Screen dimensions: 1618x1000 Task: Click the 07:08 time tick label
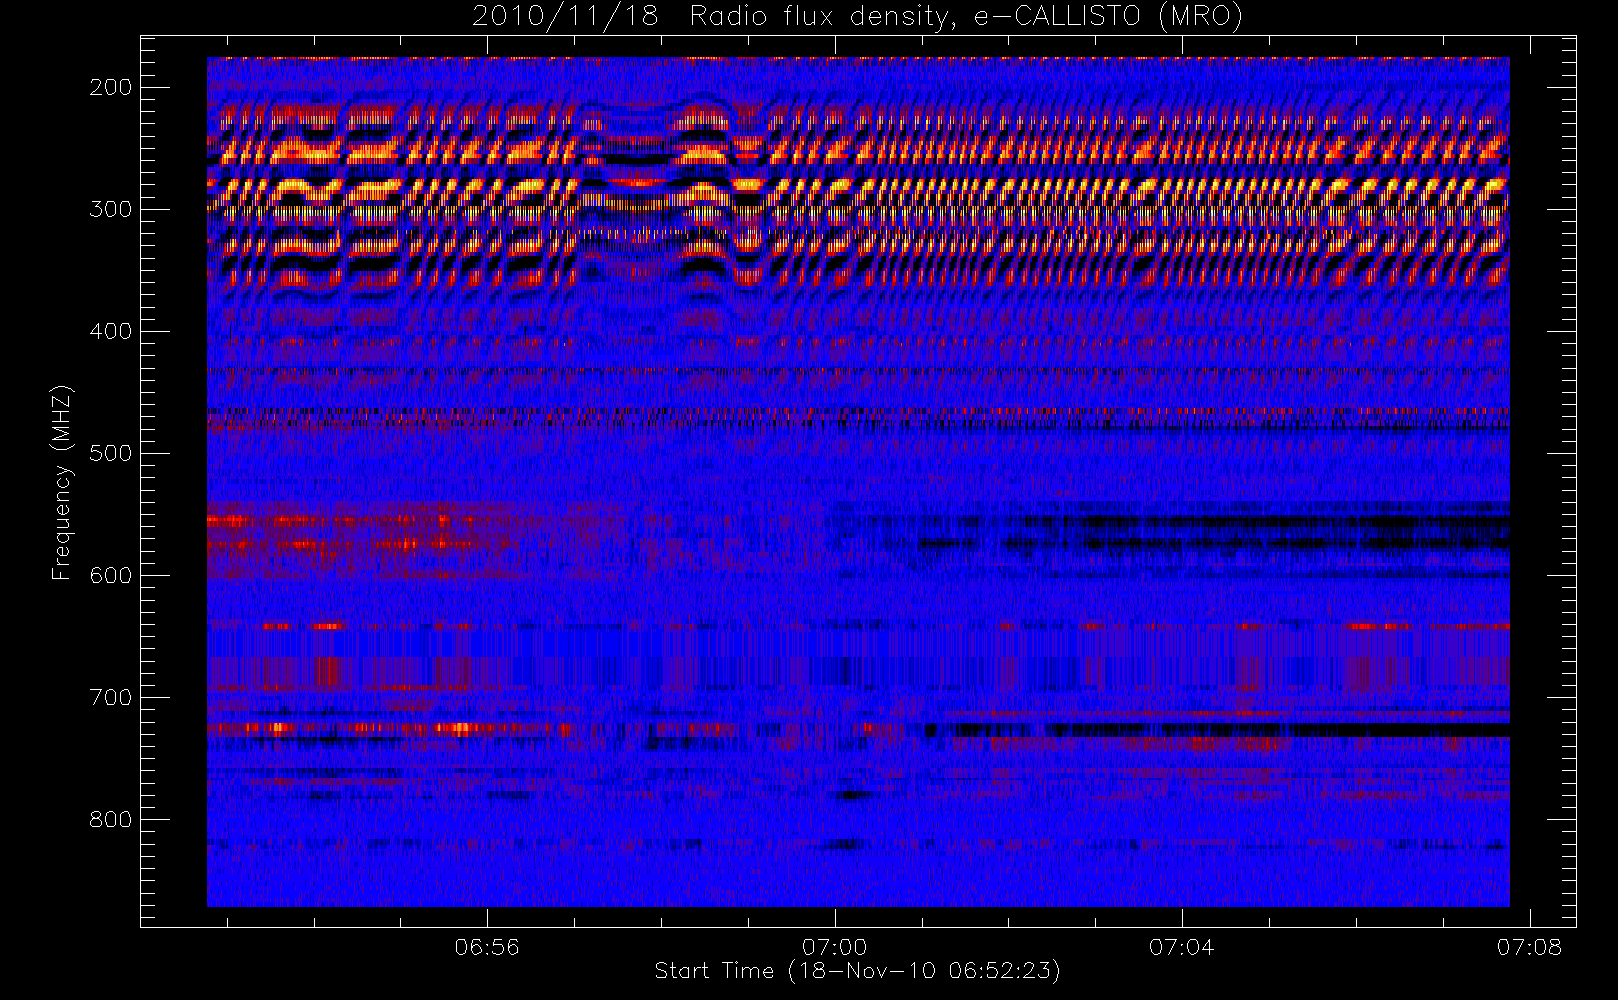pos(1529,947)
